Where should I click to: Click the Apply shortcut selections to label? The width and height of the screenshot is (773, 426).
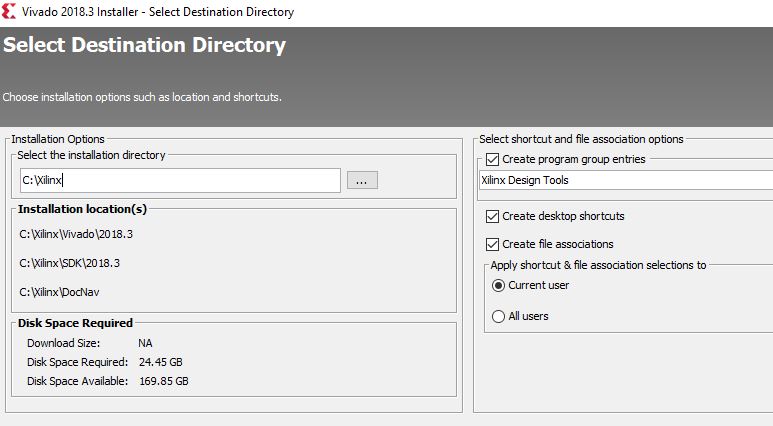point(598,265)
